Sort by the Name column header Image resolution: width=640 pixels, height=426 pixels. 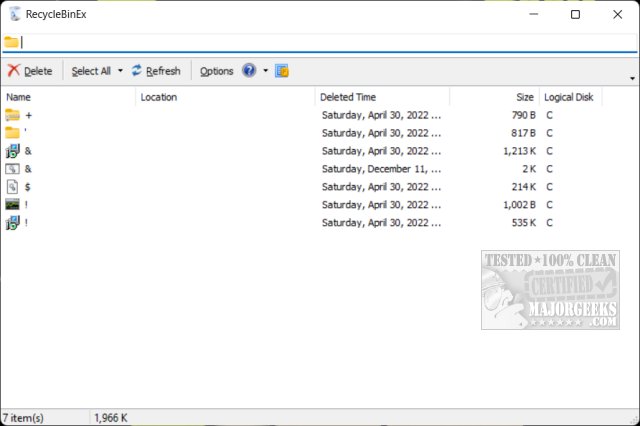[69, 97]
